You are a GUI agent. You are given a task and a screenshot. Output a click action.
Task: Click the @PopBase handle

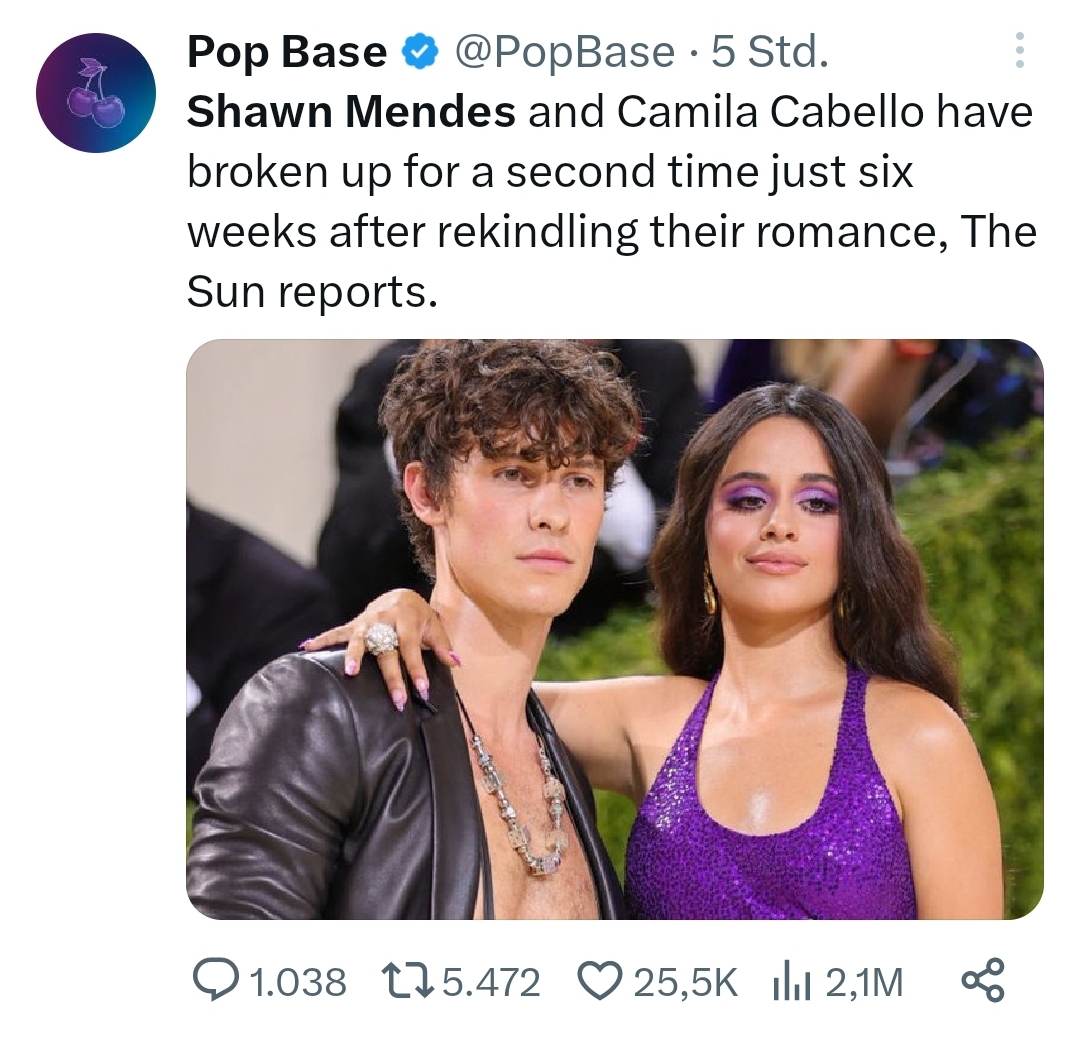tap(564, 53)
